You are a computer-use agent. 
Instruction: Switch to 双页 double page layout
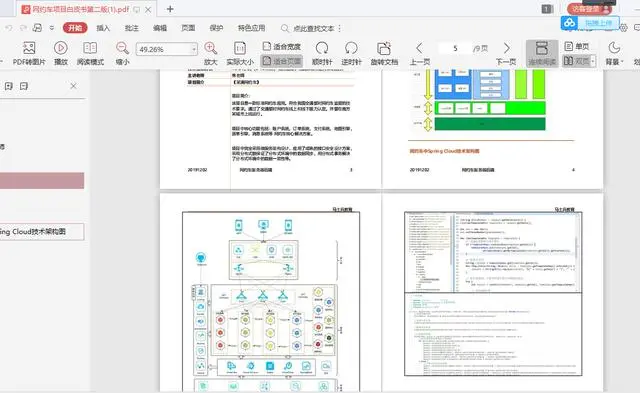coord(576,61)
